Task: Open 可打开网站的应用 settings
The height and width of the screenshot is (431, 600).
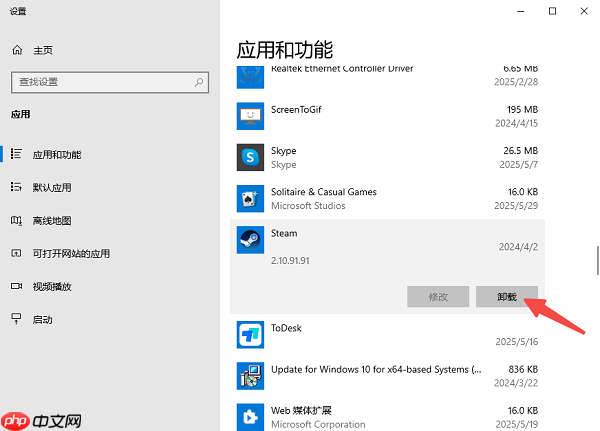Action: tap(71, 253)
